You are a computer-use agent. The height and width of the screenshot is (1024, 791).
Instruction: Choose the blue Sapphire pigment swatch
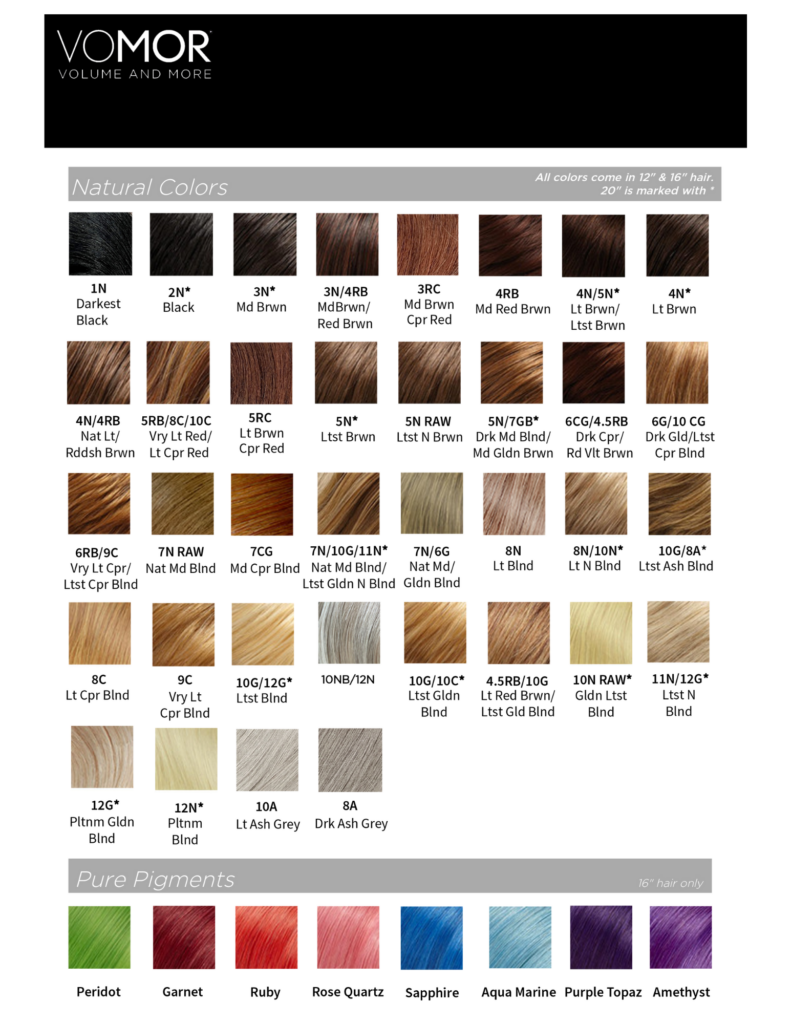tap(432, 938)
